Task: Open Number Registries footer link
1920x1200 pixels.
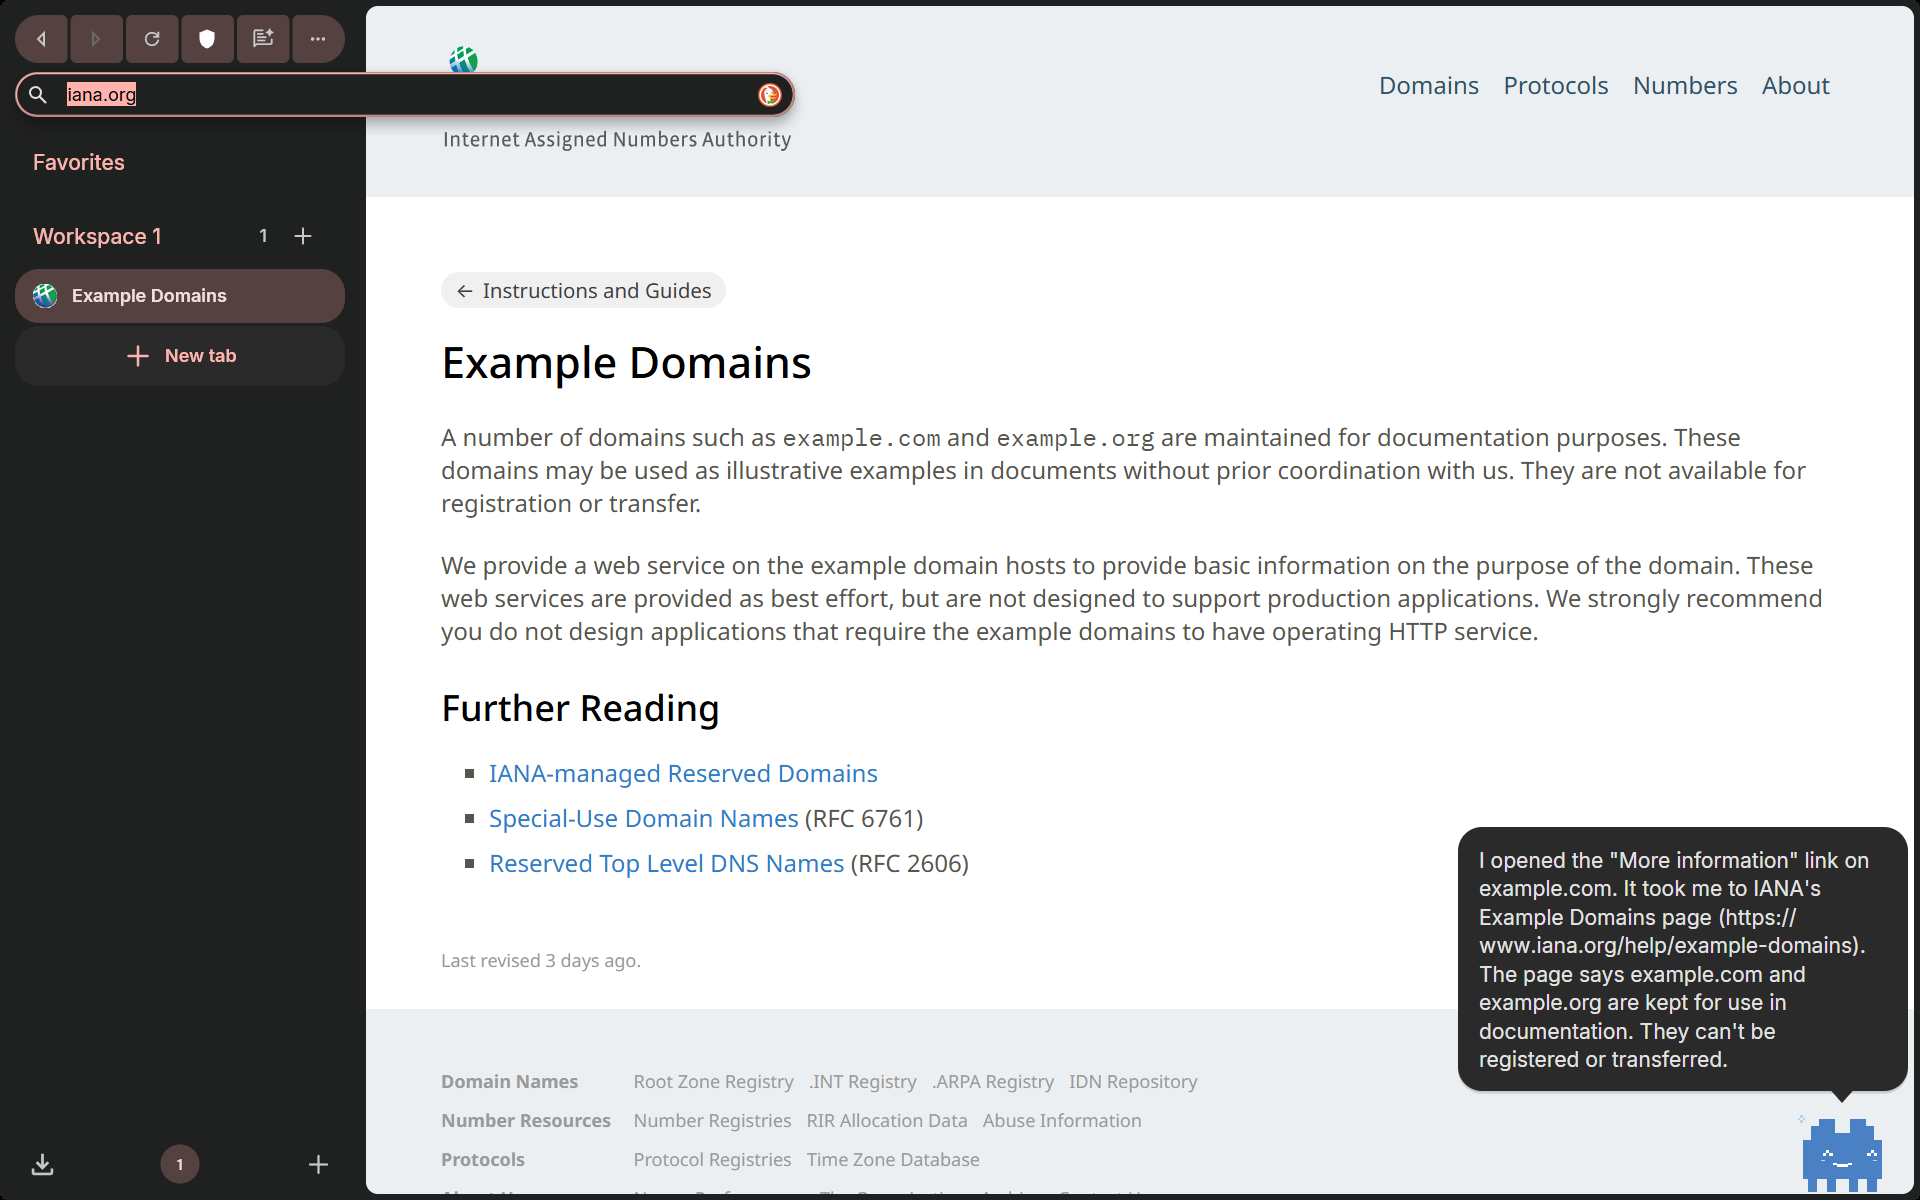Action: tap(712, 1121)
